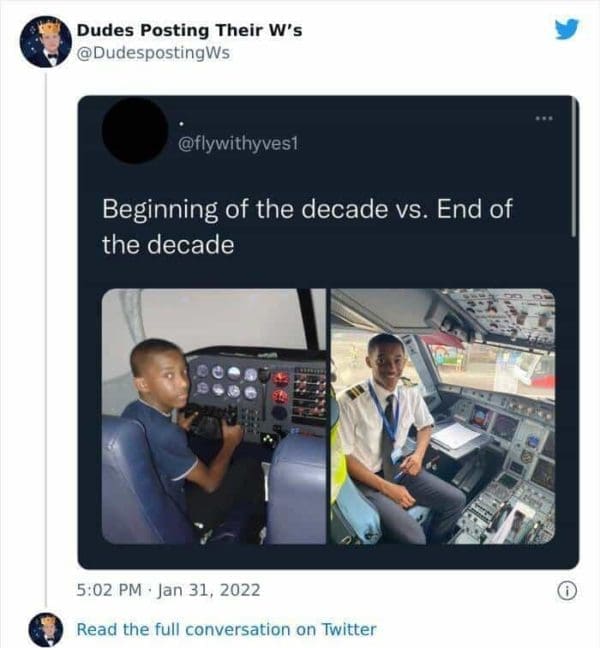
Task: Open the "Dudes Posting Their W's" display name
Action: coord(190,30)
